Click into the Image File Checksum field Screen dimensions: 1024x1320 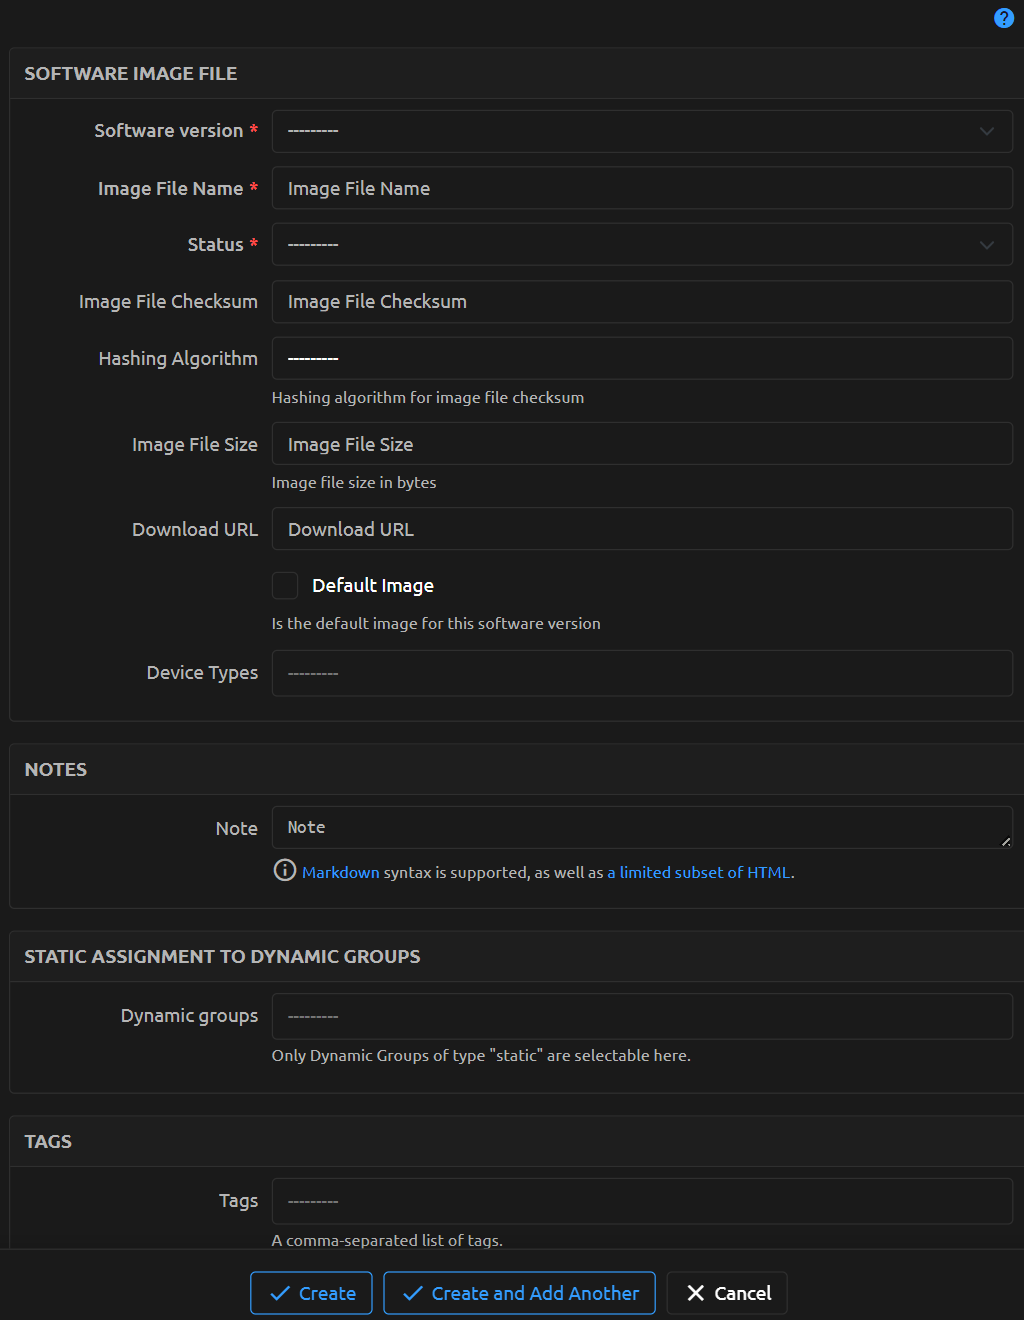click(x=642, y=301)
